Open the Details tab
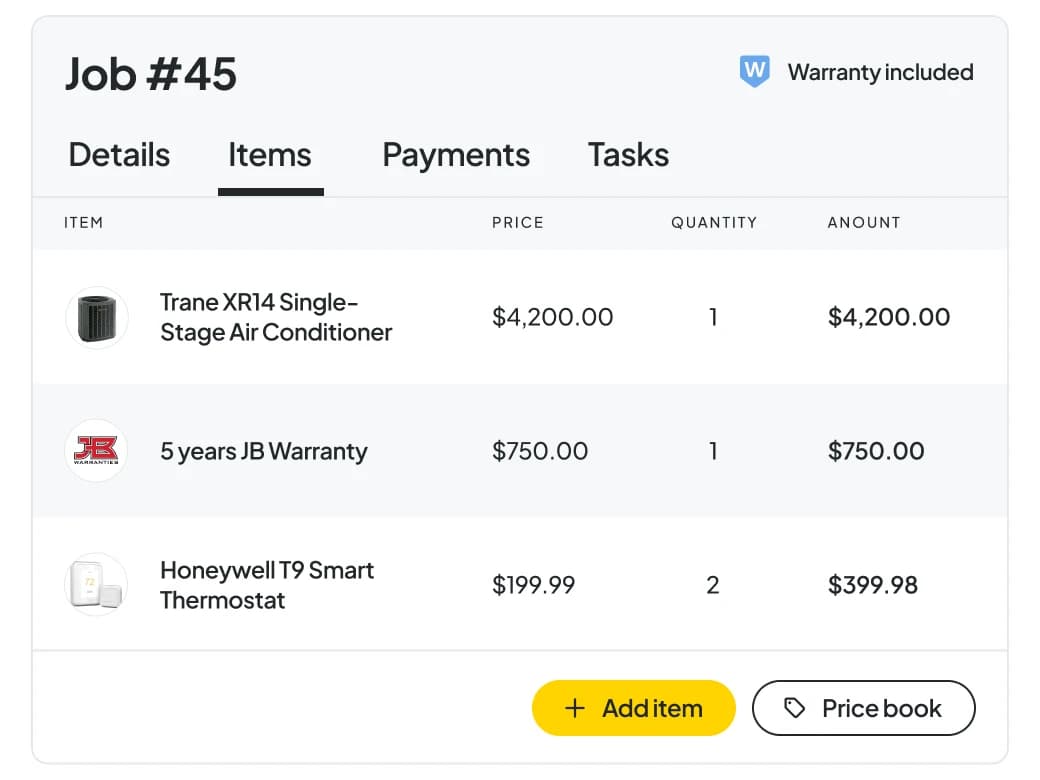The height and width of the screenshot is (780, 1040). pyautogui.click(x=119, y=155)
